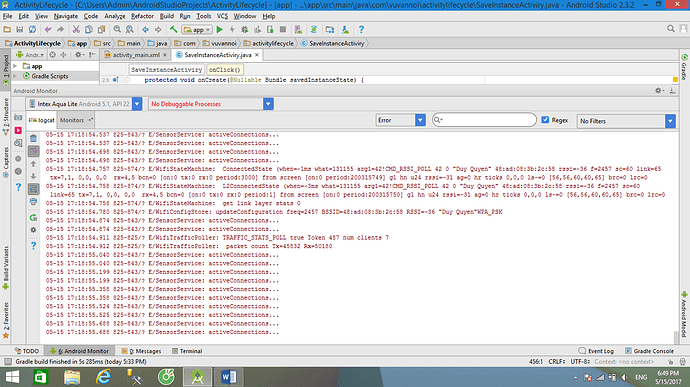This screenshot has height=387, width=690.
Task: Run the app with green play button
Action: pyautogui.click(x=220, y=29)
